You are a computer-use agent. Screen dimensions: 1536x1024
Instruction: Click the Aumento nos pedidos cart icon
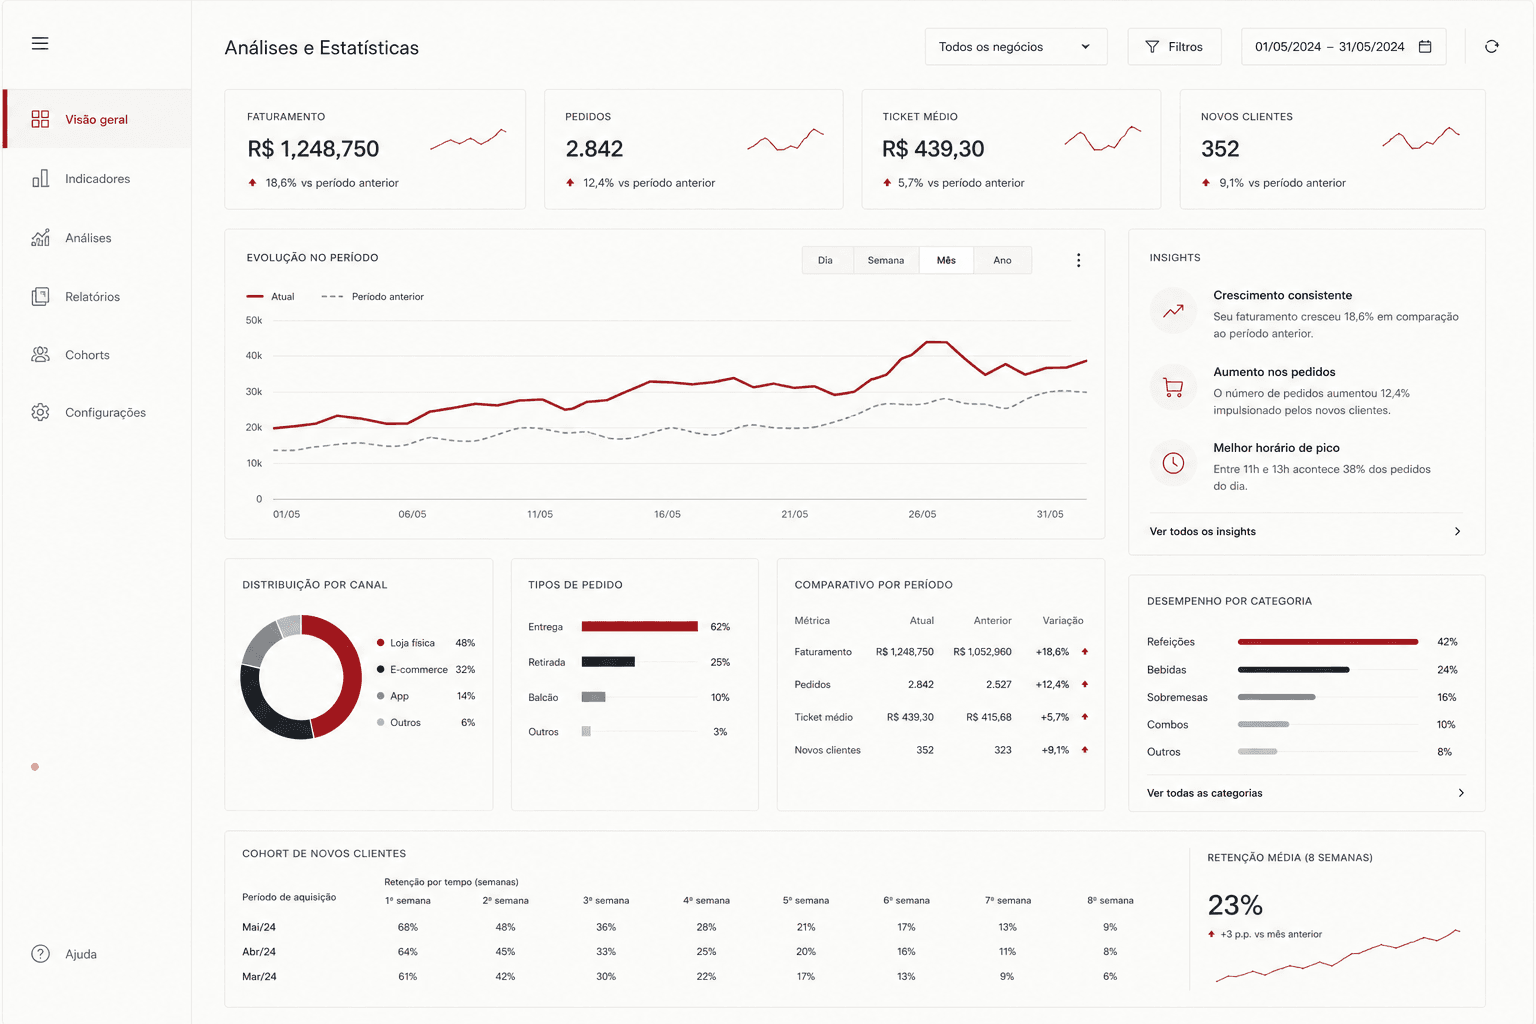[1173, 387]
